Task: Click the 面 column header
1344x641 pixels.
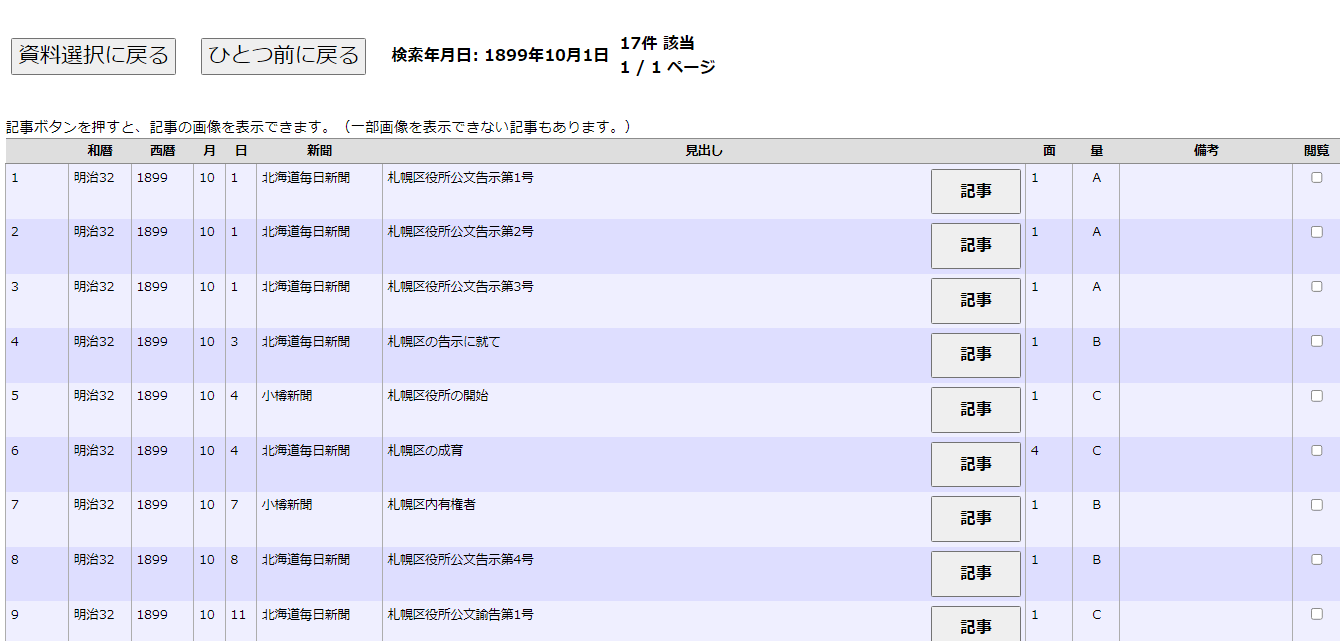Action: coord(1049,151)
